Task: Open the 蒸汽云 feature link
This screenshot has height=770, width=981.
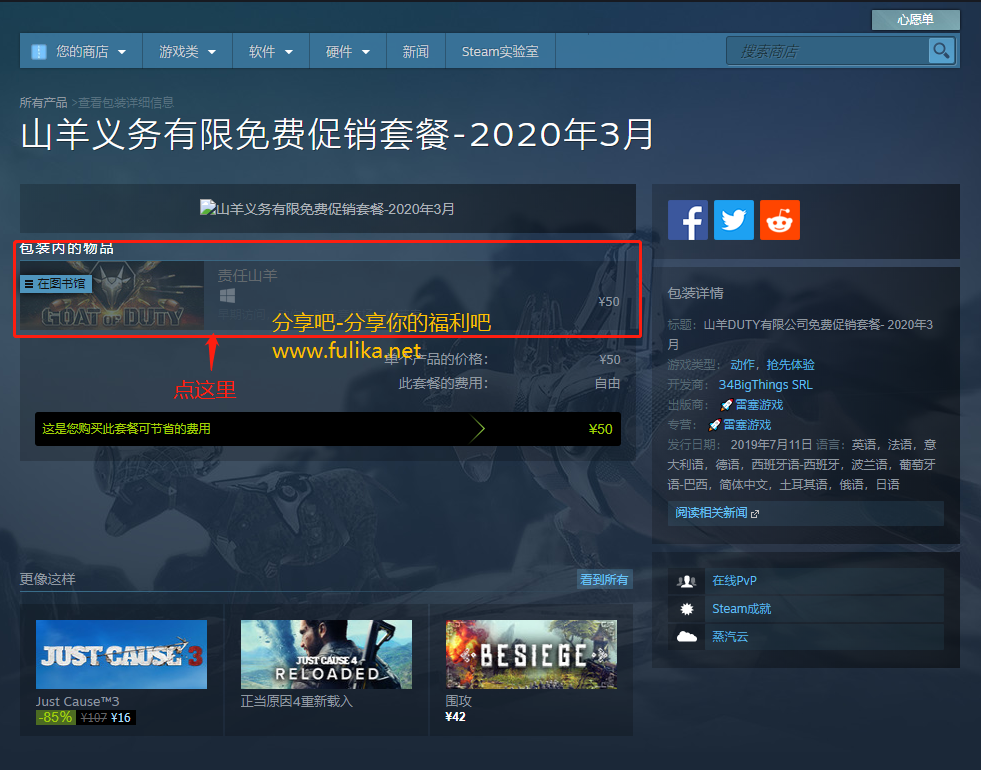Action: (x=730, y=637)
